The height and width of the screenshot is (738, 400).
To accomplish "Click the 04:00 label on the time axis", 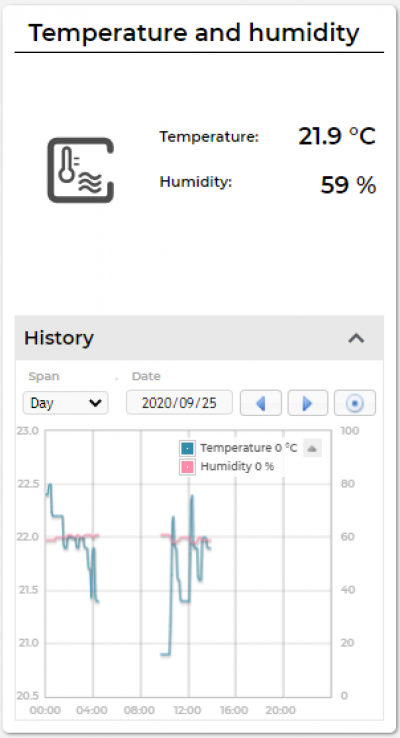I will pos(92,710).
